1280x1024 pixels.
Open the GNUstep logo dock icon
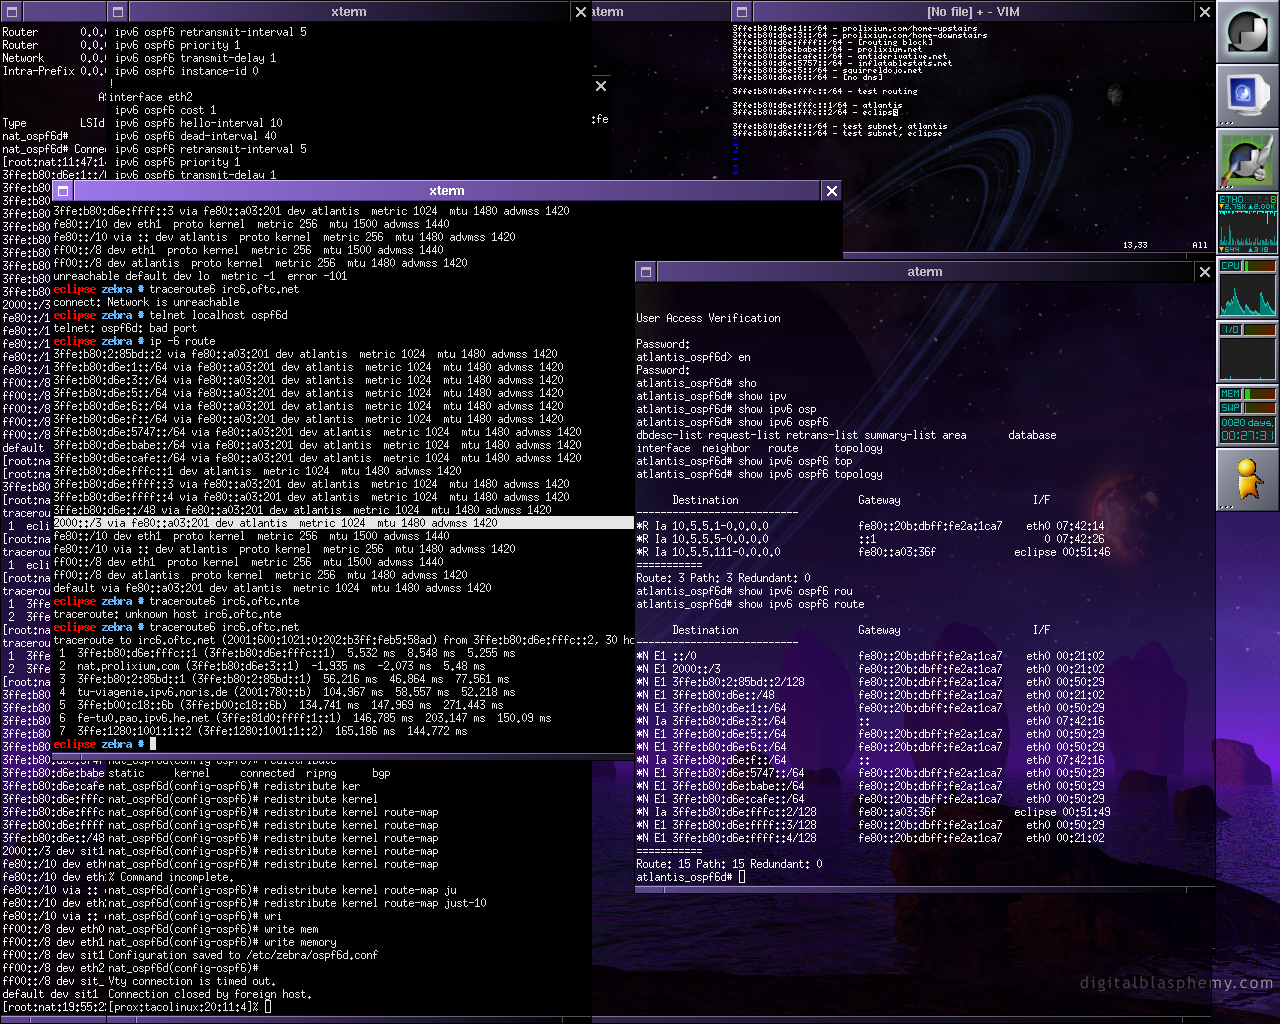point(1247,31)
